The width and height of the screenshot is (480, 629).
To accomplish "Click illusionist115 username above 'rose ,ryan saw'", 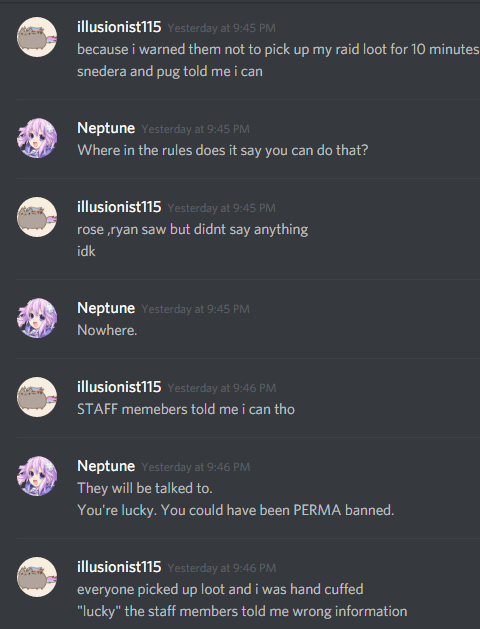I will (x=119, y=207).
